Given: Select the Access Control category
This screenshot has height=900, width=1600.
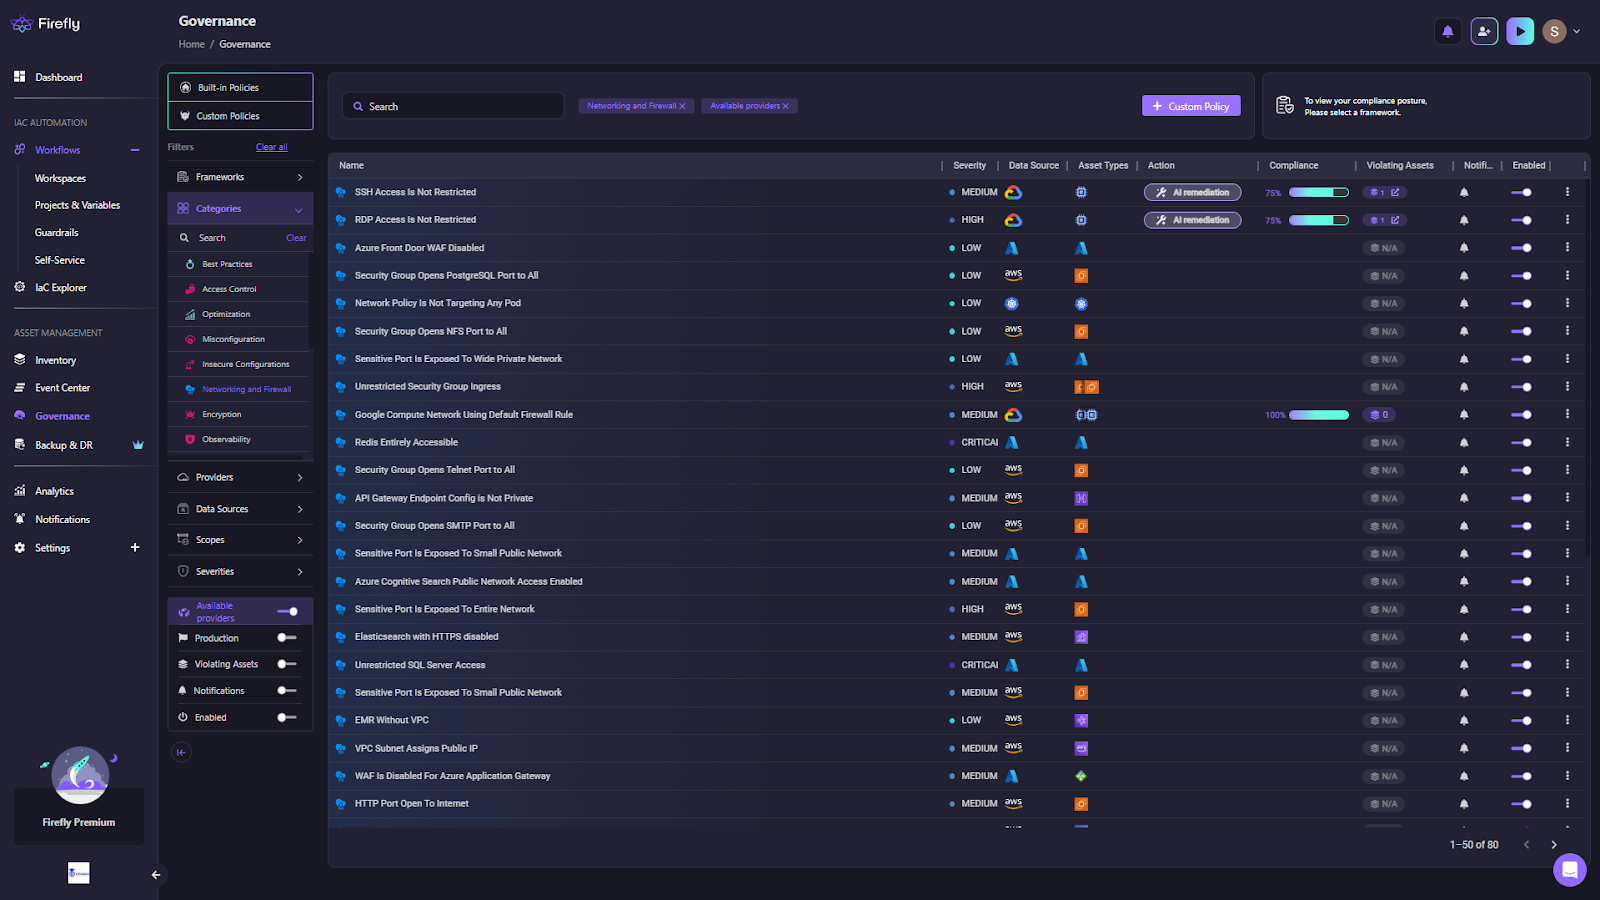Looking at the screenshot, I should click(229, 289).
